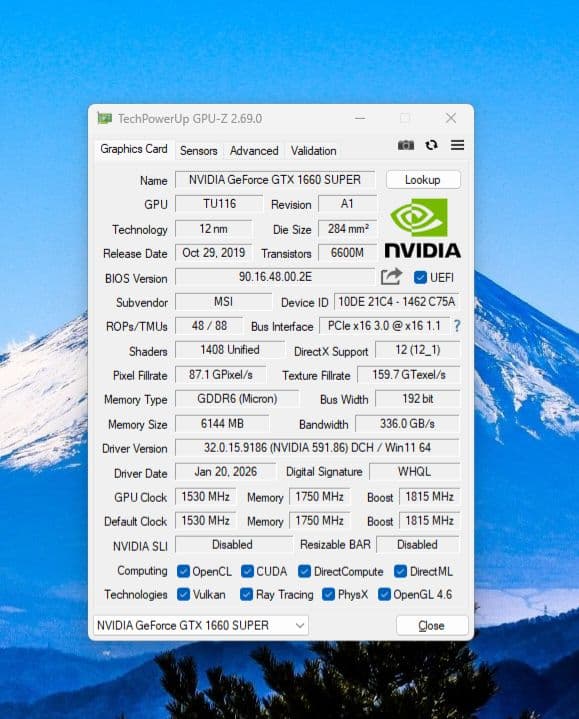This screenshot has width=579, height=719.
Task: Click the BIOS export share icon
Action: [392, 277]
